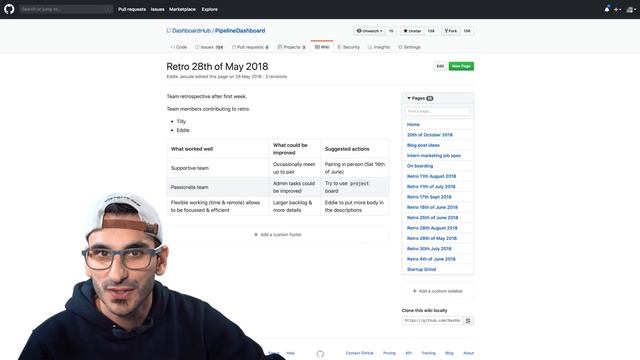
Task: Switch to the Security tab
Action: pyautogui.click(x=349, y=47)
